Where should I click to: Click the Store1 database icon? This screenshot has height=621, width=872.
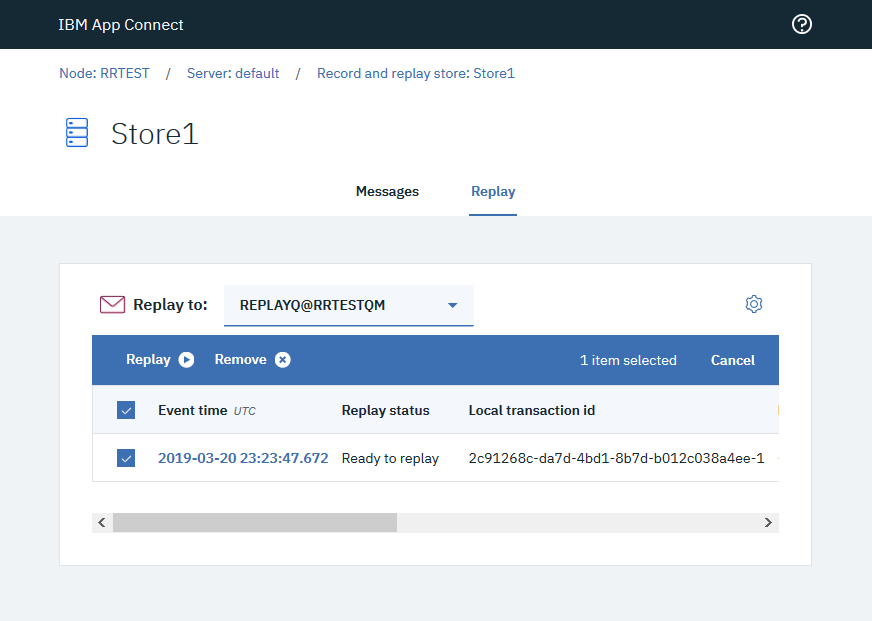pos(77,132)
